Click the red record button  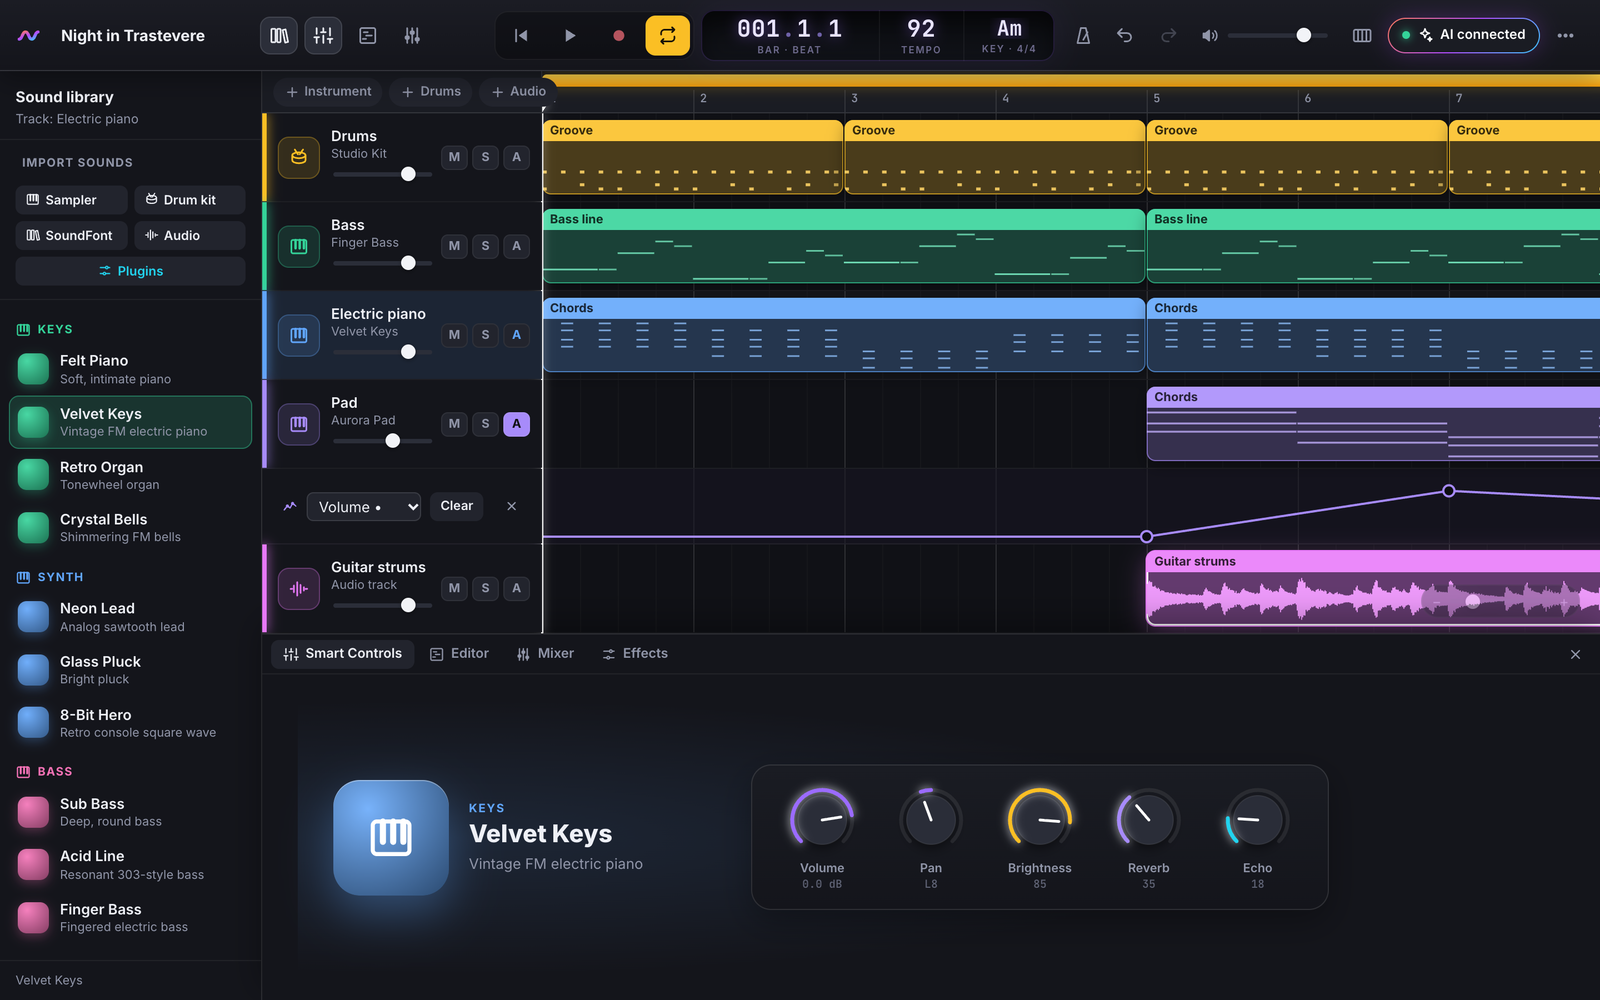pyautogui.click(x=619, y=36)
